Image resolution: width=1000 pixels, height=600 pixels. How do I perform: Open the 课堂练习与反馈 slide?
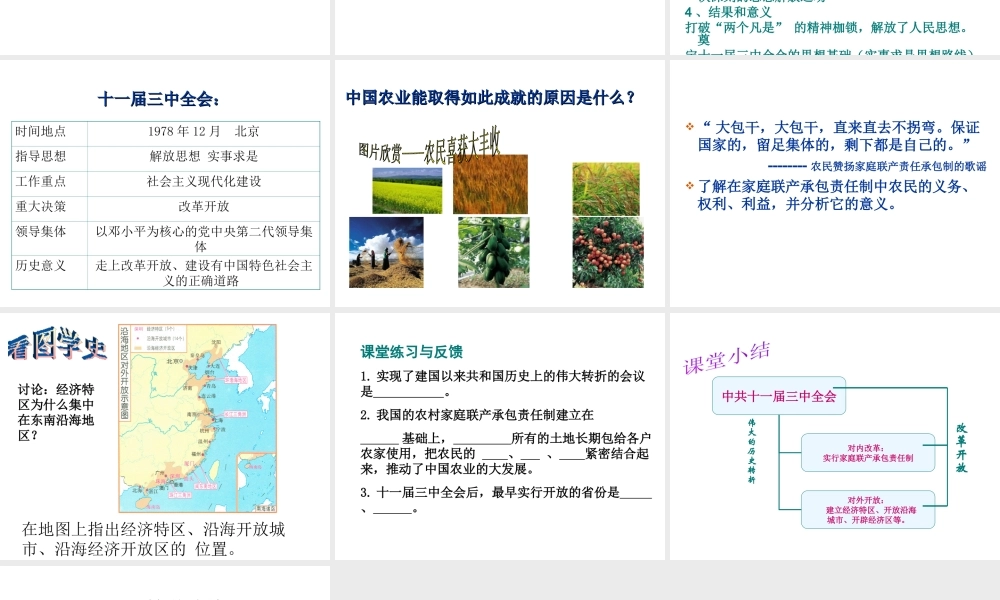(499, 437)
